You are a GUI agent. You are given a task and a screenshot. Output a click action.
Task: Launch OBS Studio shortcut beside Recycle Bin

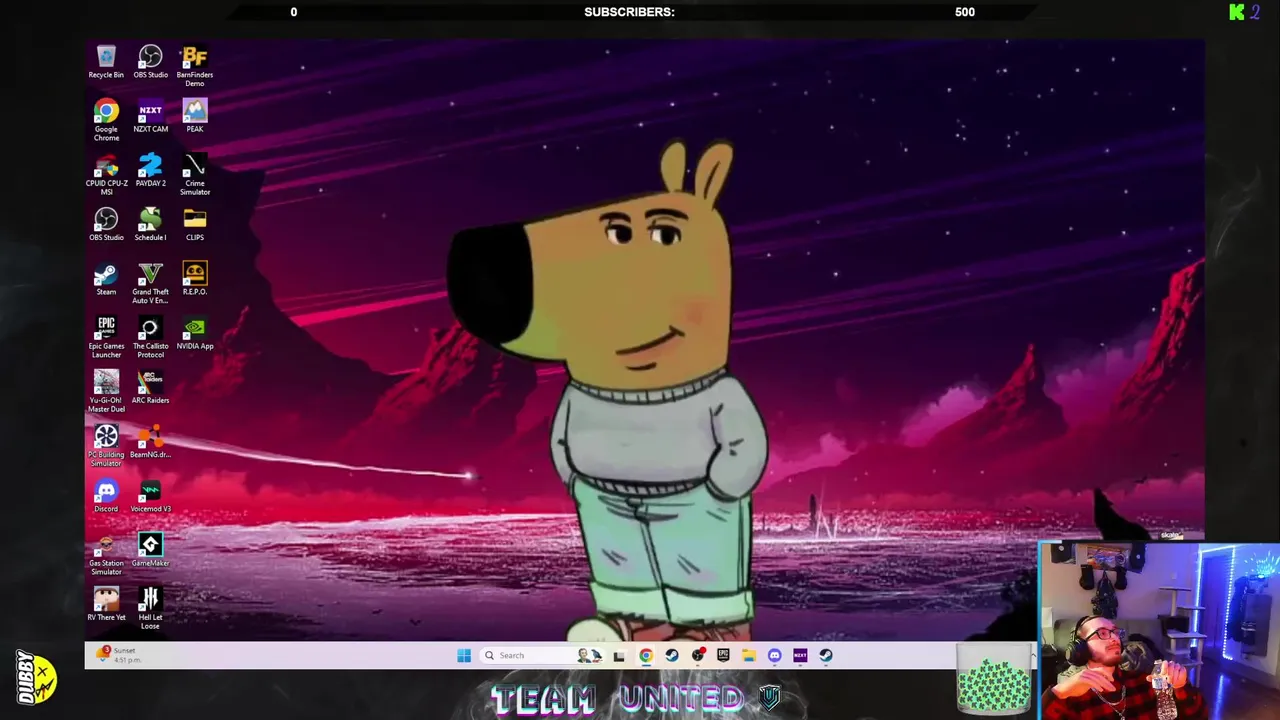(150, 62)
